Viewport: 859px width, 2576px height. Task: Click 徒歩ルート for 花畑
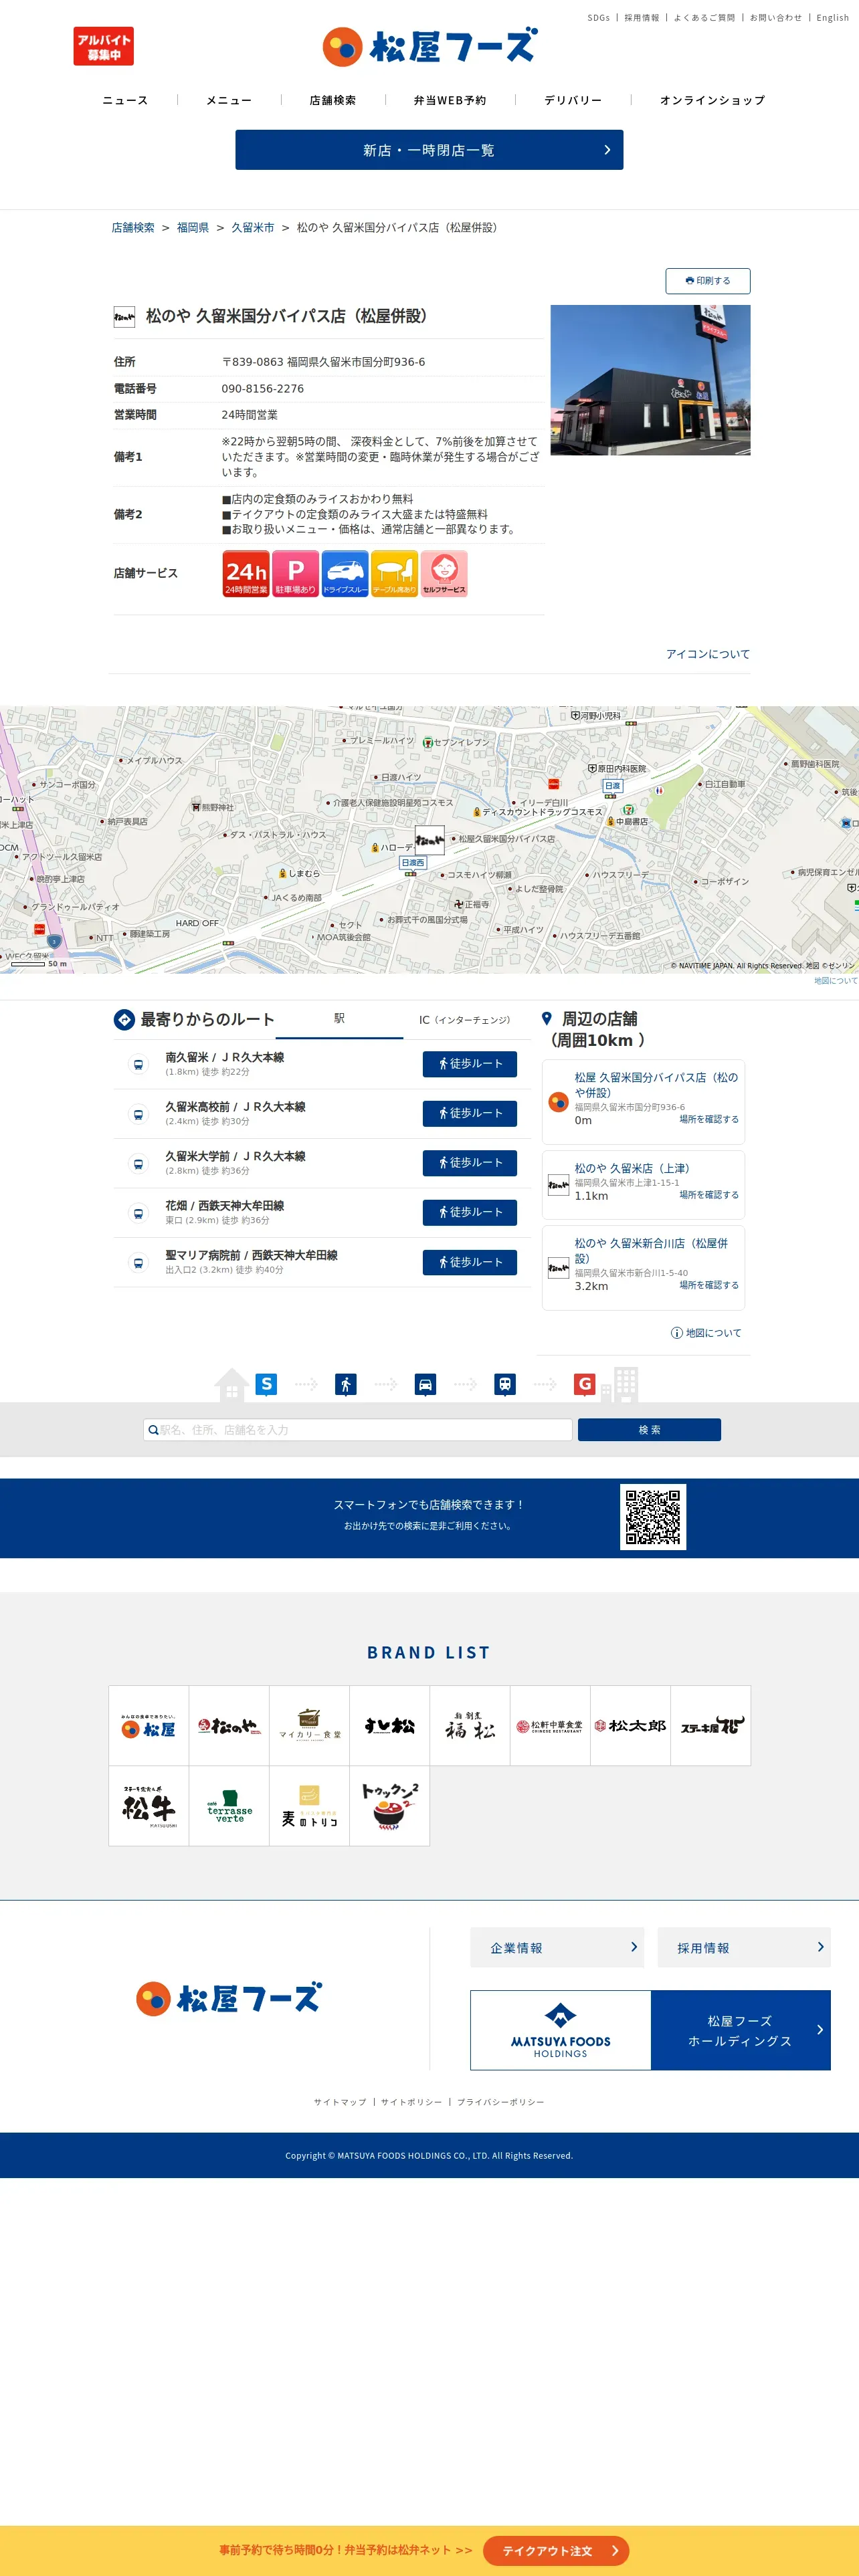pos(470,1213)
